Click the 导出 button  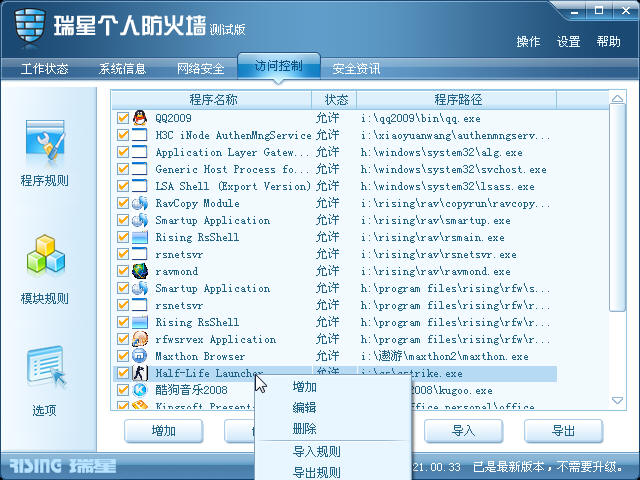tap(563, 431)
